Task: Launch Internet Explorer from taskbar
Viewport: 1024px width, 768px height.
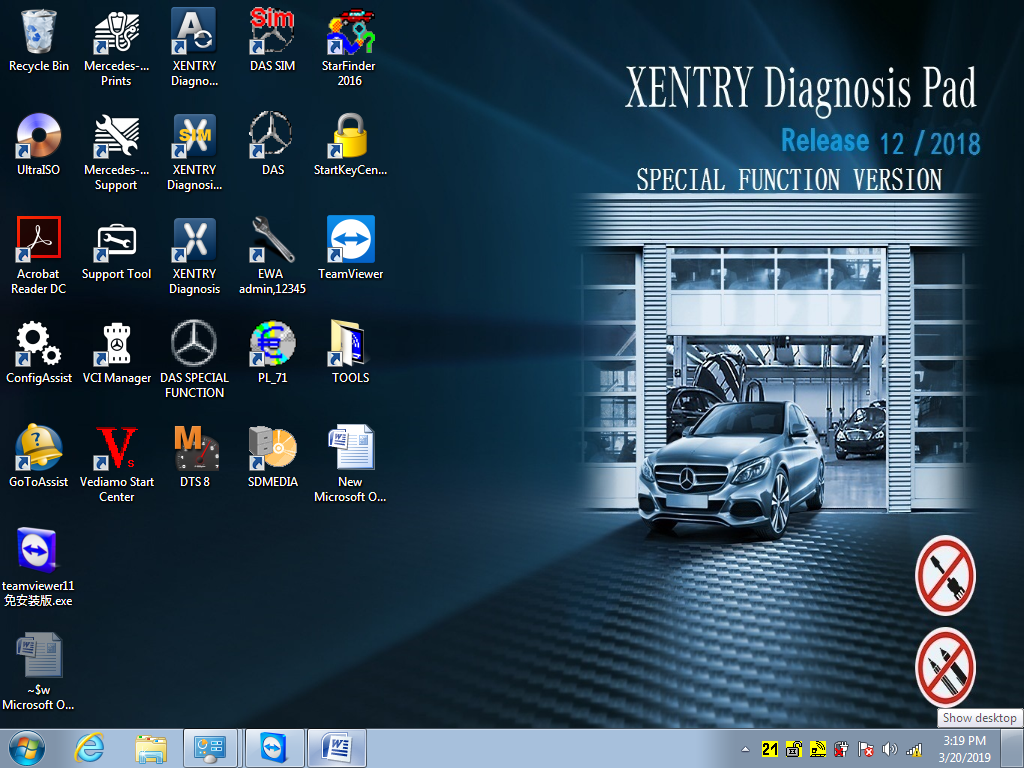Action: 89,748
